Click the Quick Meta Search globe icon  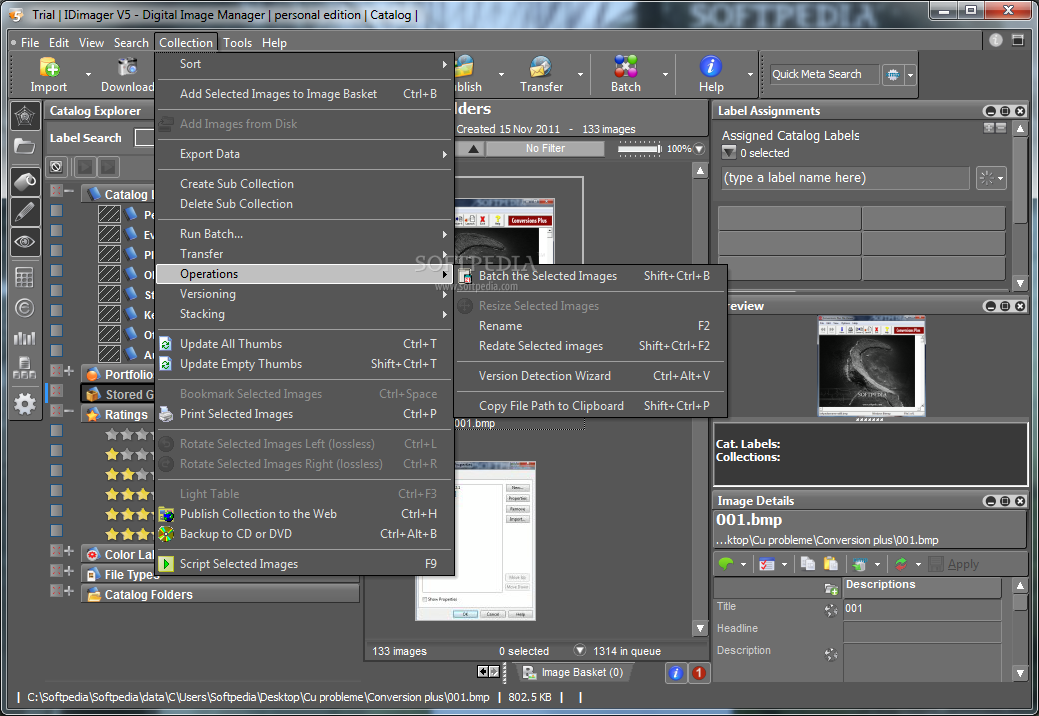click(893, 75)
